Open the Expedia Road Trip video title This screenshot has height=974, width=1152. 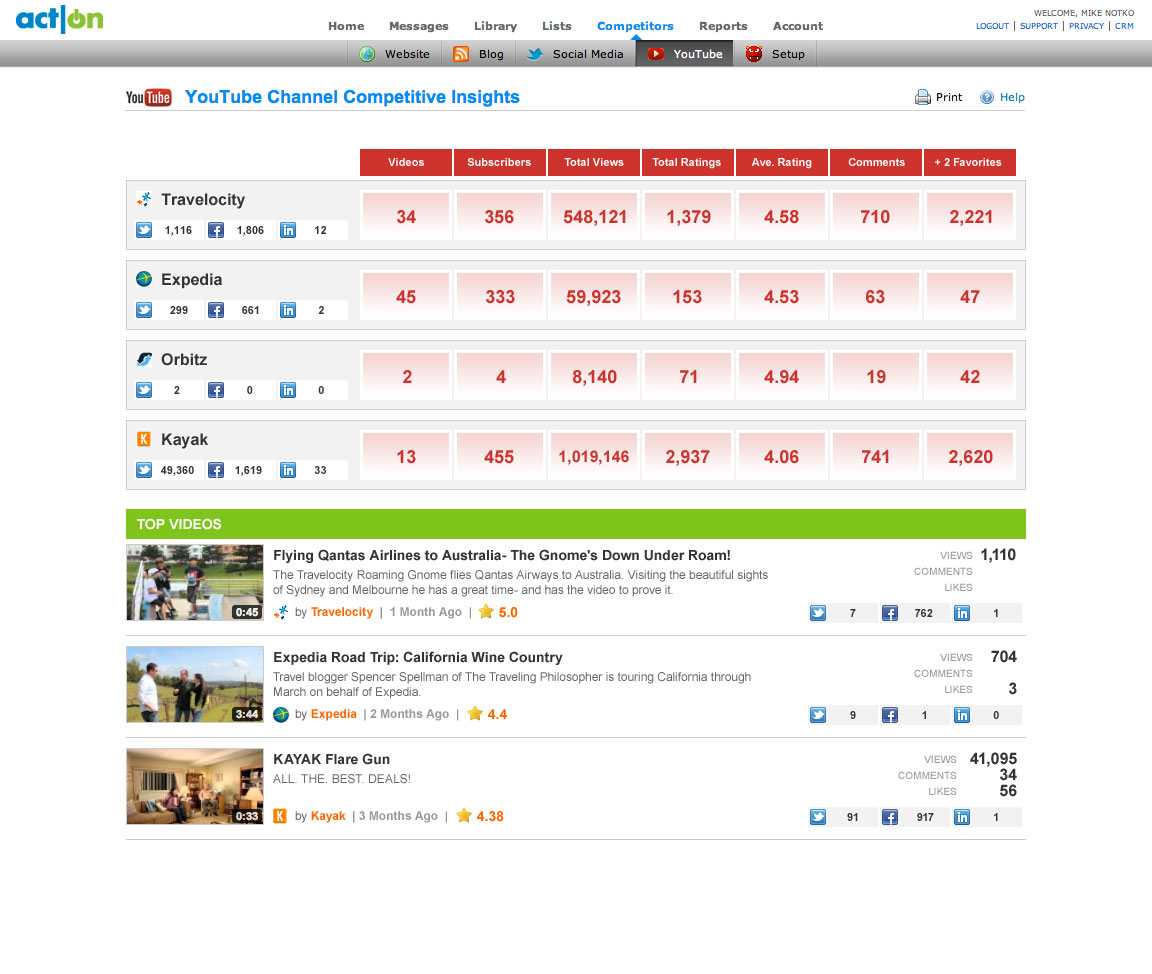418,657
